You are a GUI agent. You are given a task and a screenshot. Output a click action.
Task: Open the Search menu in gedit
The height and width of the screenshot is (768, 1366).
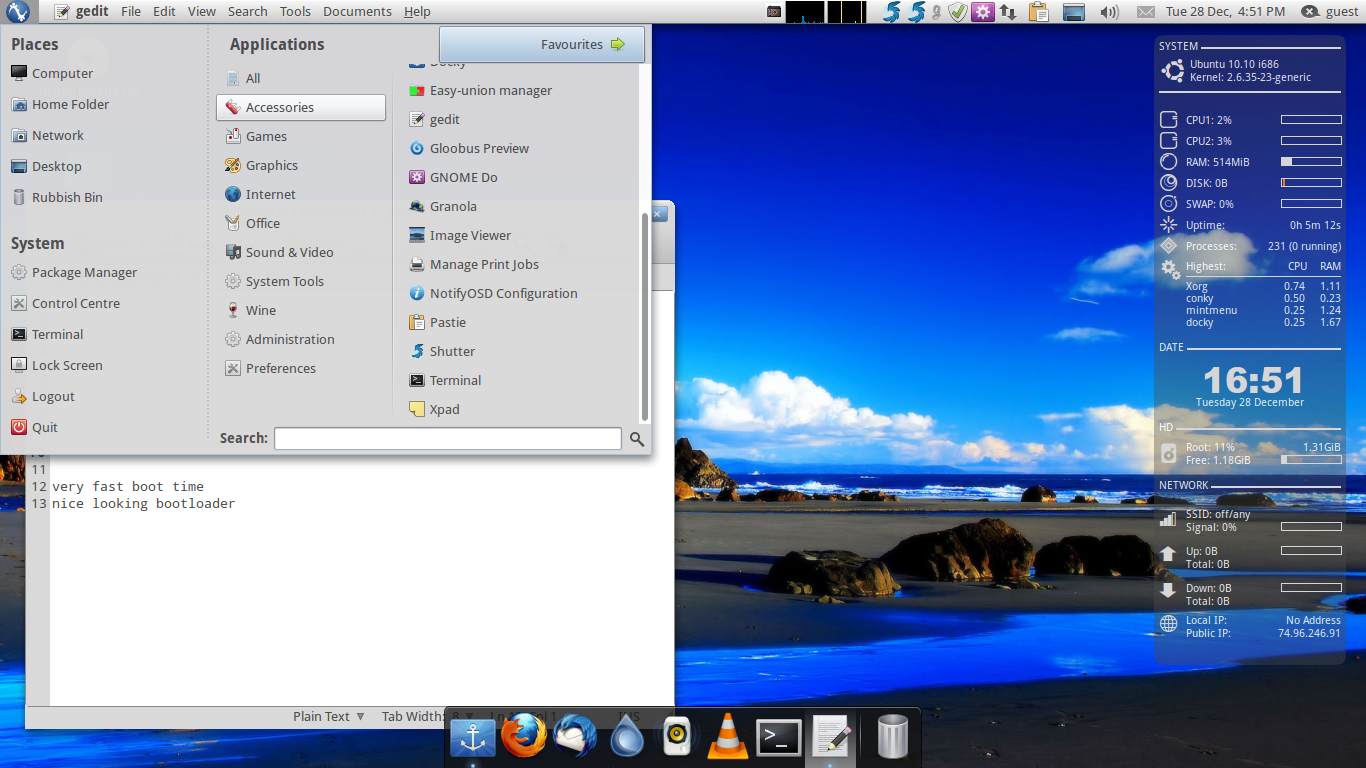247,11
